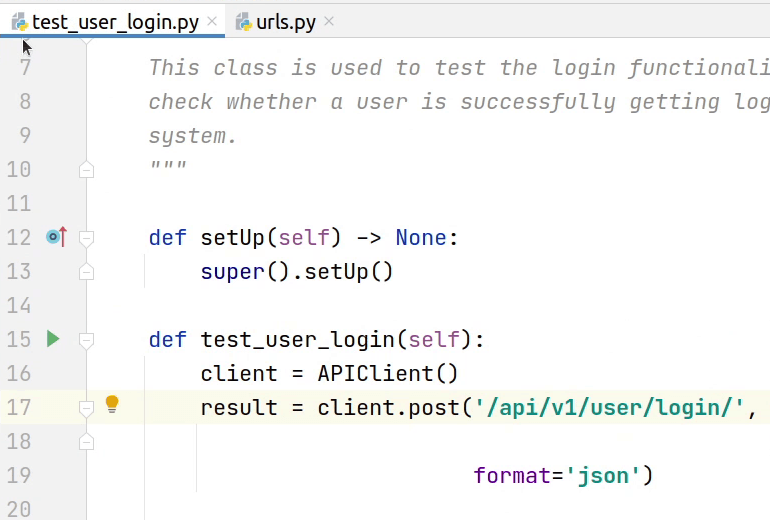Place cursor on APIClient() call
The width and height of the screenshot is (770, 520).
tap(386, 374)
